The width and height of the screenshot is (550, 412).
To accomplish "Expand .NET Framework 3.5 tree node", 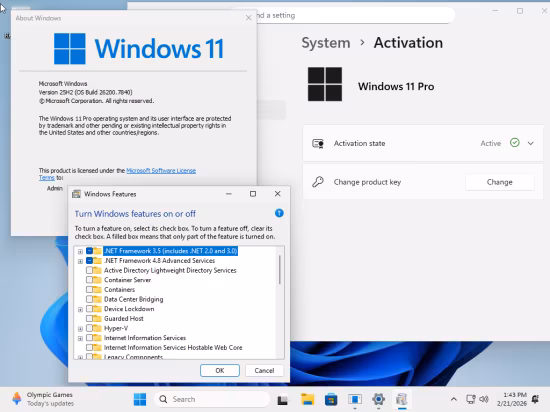I will coord(80,251).
